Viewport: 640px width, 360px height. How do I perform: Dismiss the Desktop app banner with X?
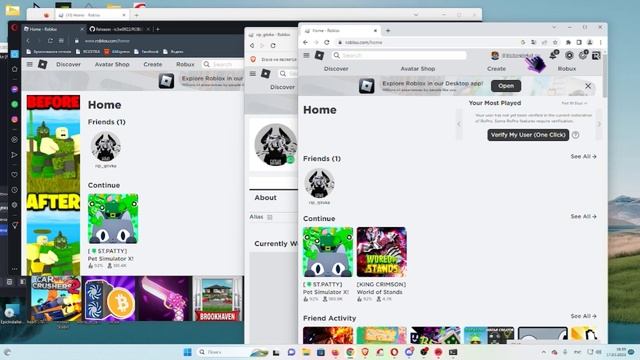[x=588, y=86]
